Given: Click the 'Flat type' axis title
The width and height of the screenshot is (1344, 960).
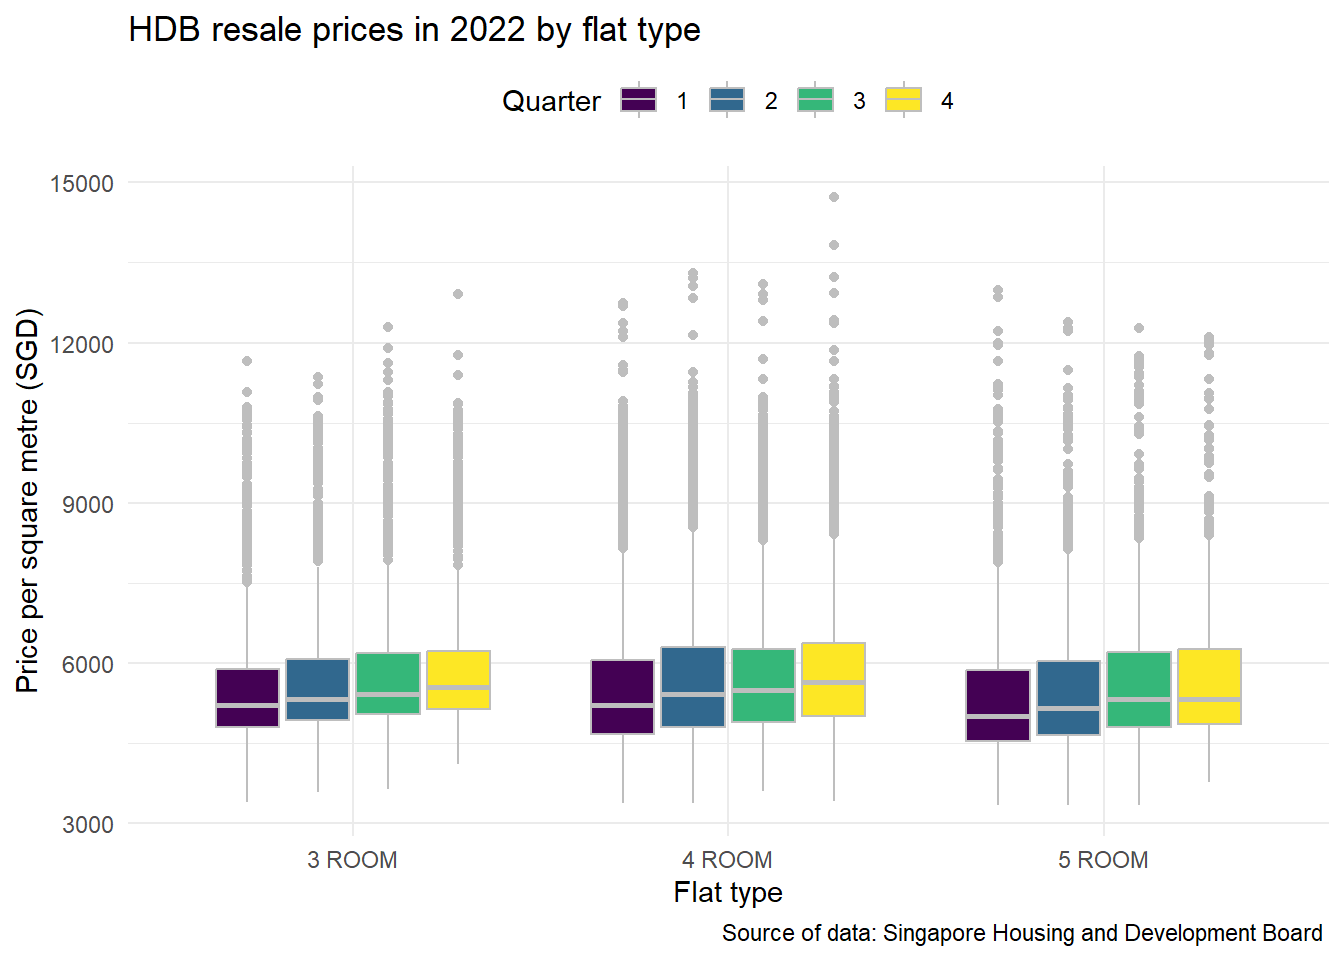Looking at the screenshot, I should pos(728,892).
